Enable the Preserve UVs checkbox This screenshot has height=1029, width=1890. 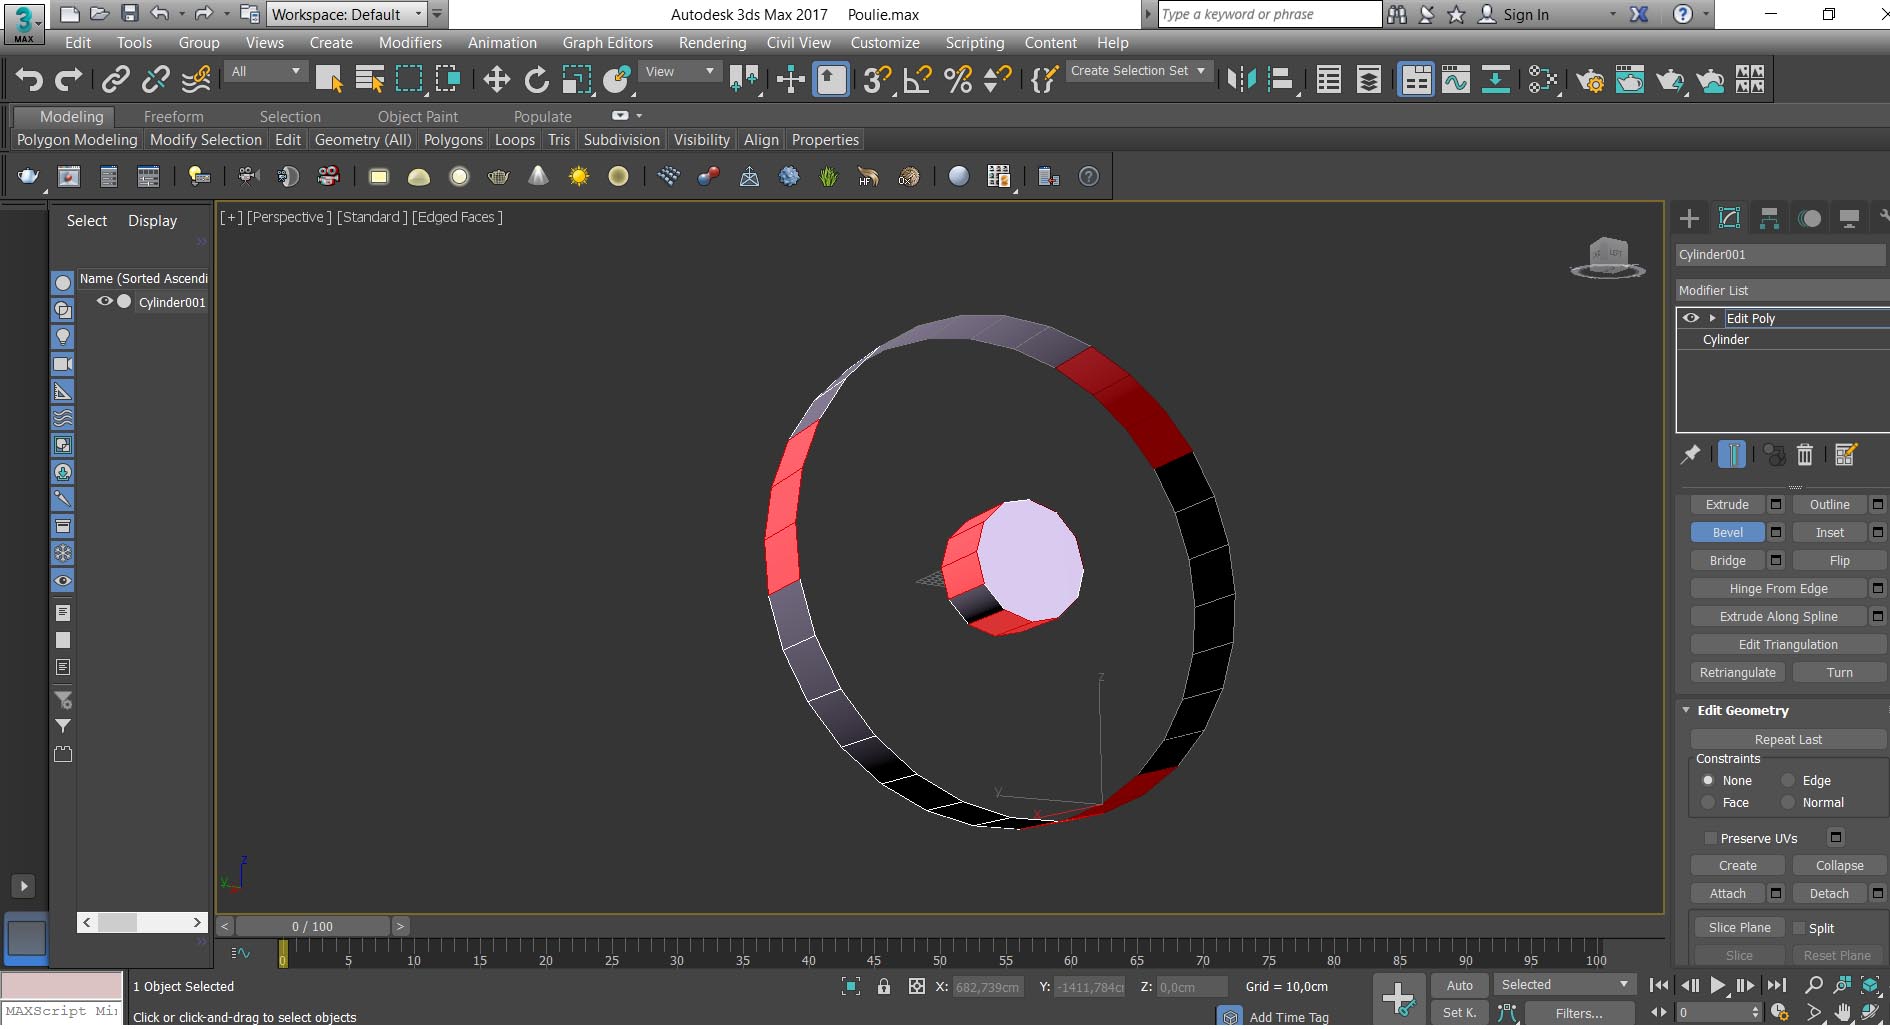coord(1710,838)
